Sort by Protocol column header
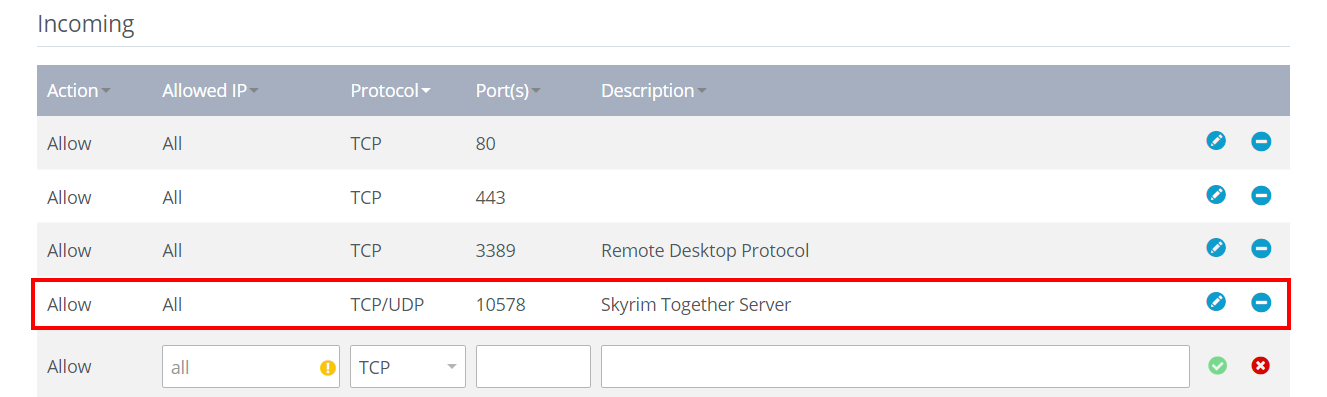 [x=391, y=90]
